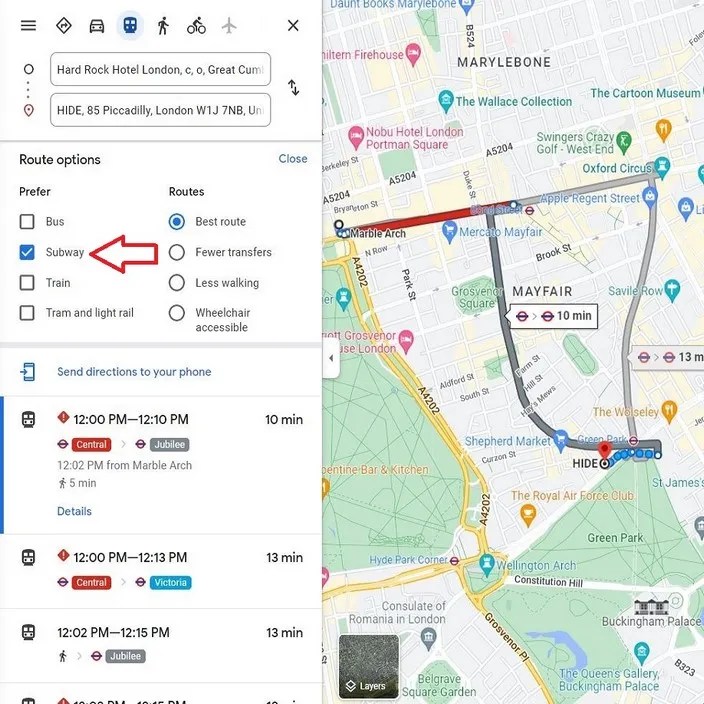Click Send directions to your phone

point(134,372)
